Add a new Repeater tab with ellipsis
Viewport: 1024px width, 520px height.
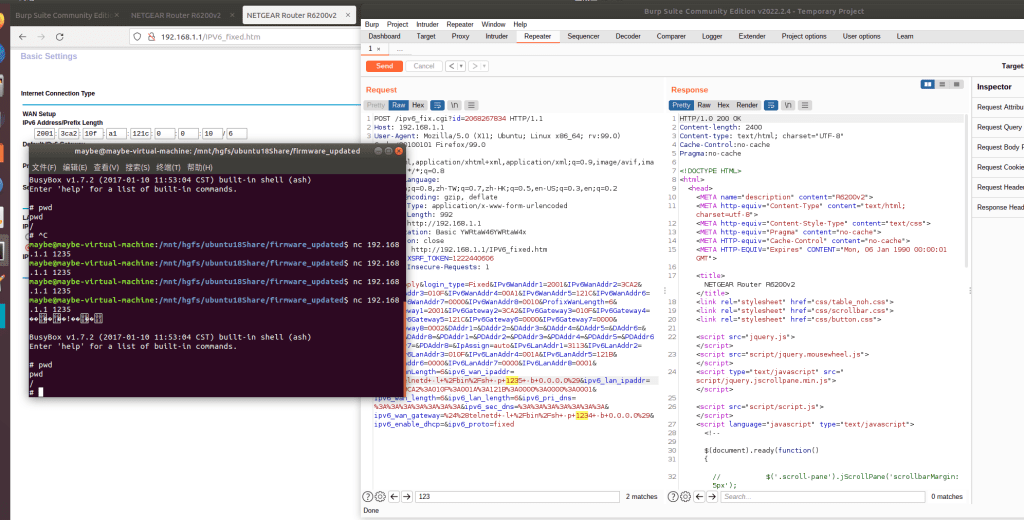pos(400,49)
